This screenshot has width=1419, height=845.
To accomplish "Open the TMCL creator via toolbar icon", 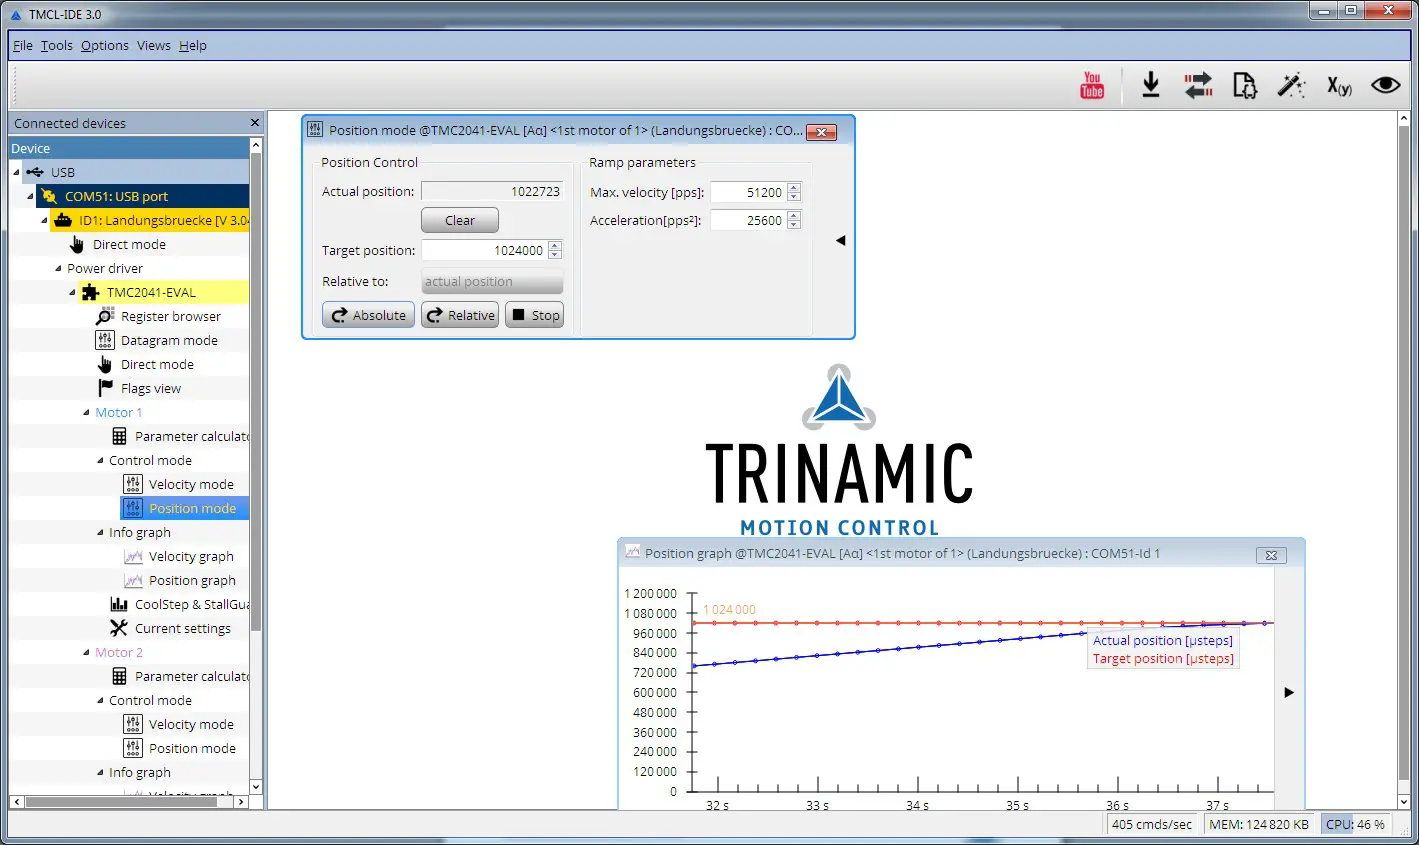I will pyautogui.click(x=1244, y=85).
